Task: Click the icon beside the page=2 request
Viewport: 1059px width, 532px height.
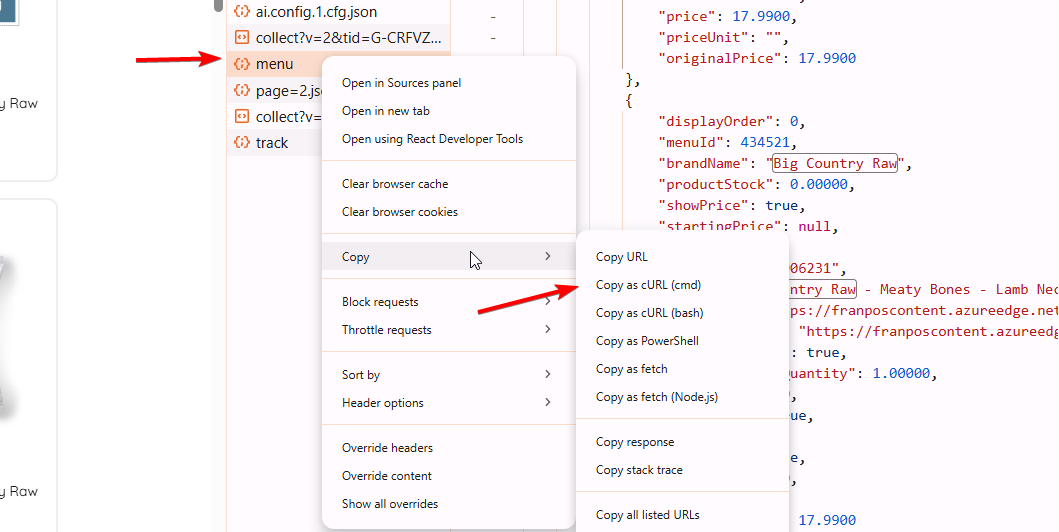Action: (x=241, y=91)
